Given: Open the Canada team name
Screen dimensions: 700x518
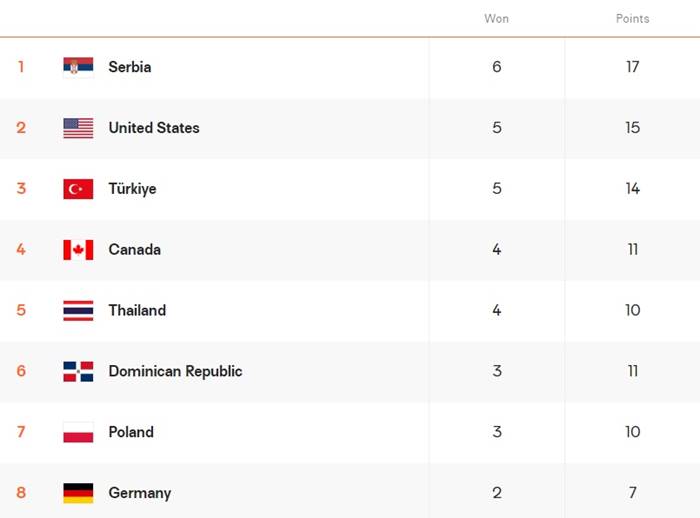Looking at the screenshot, I should coord(134,250).
